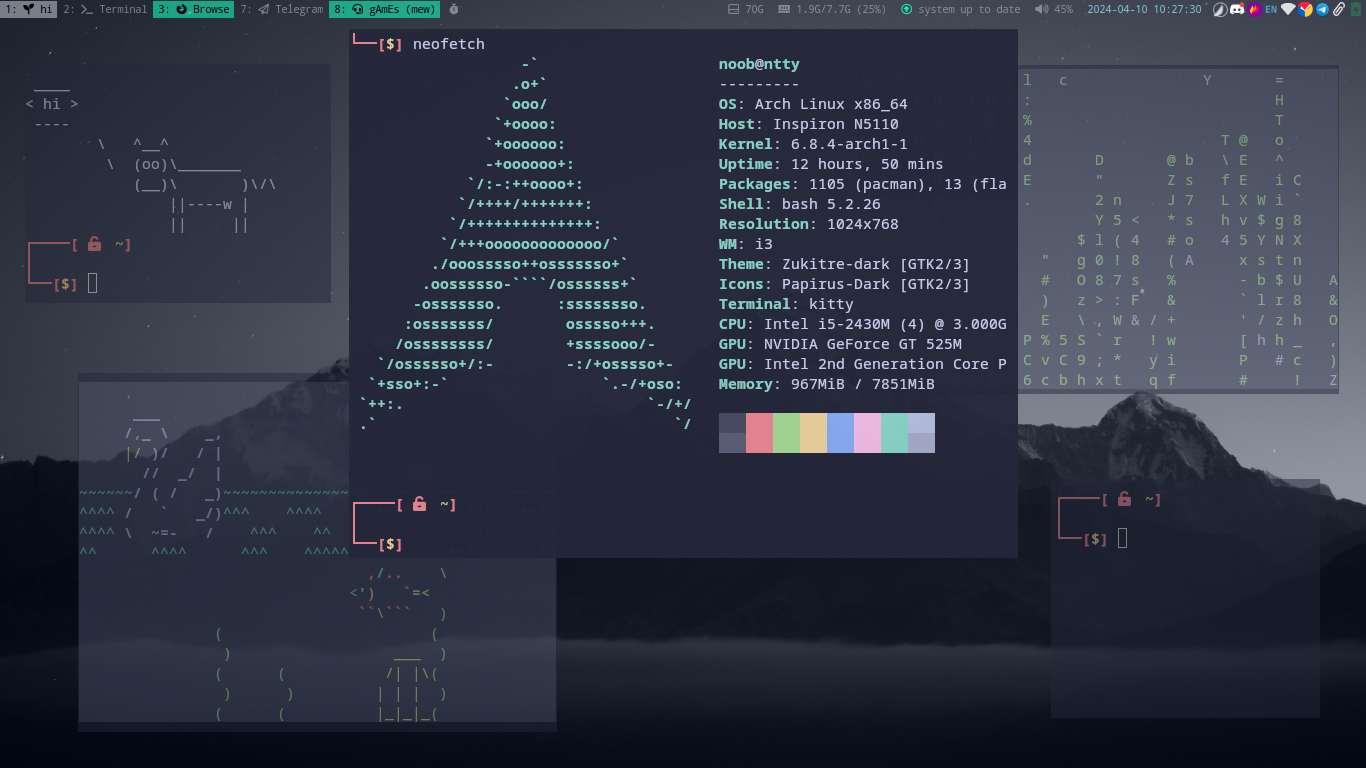Click the red padlock in neofetch terminal prompt
Screen dimensions: 1366x768
[420, 504]
